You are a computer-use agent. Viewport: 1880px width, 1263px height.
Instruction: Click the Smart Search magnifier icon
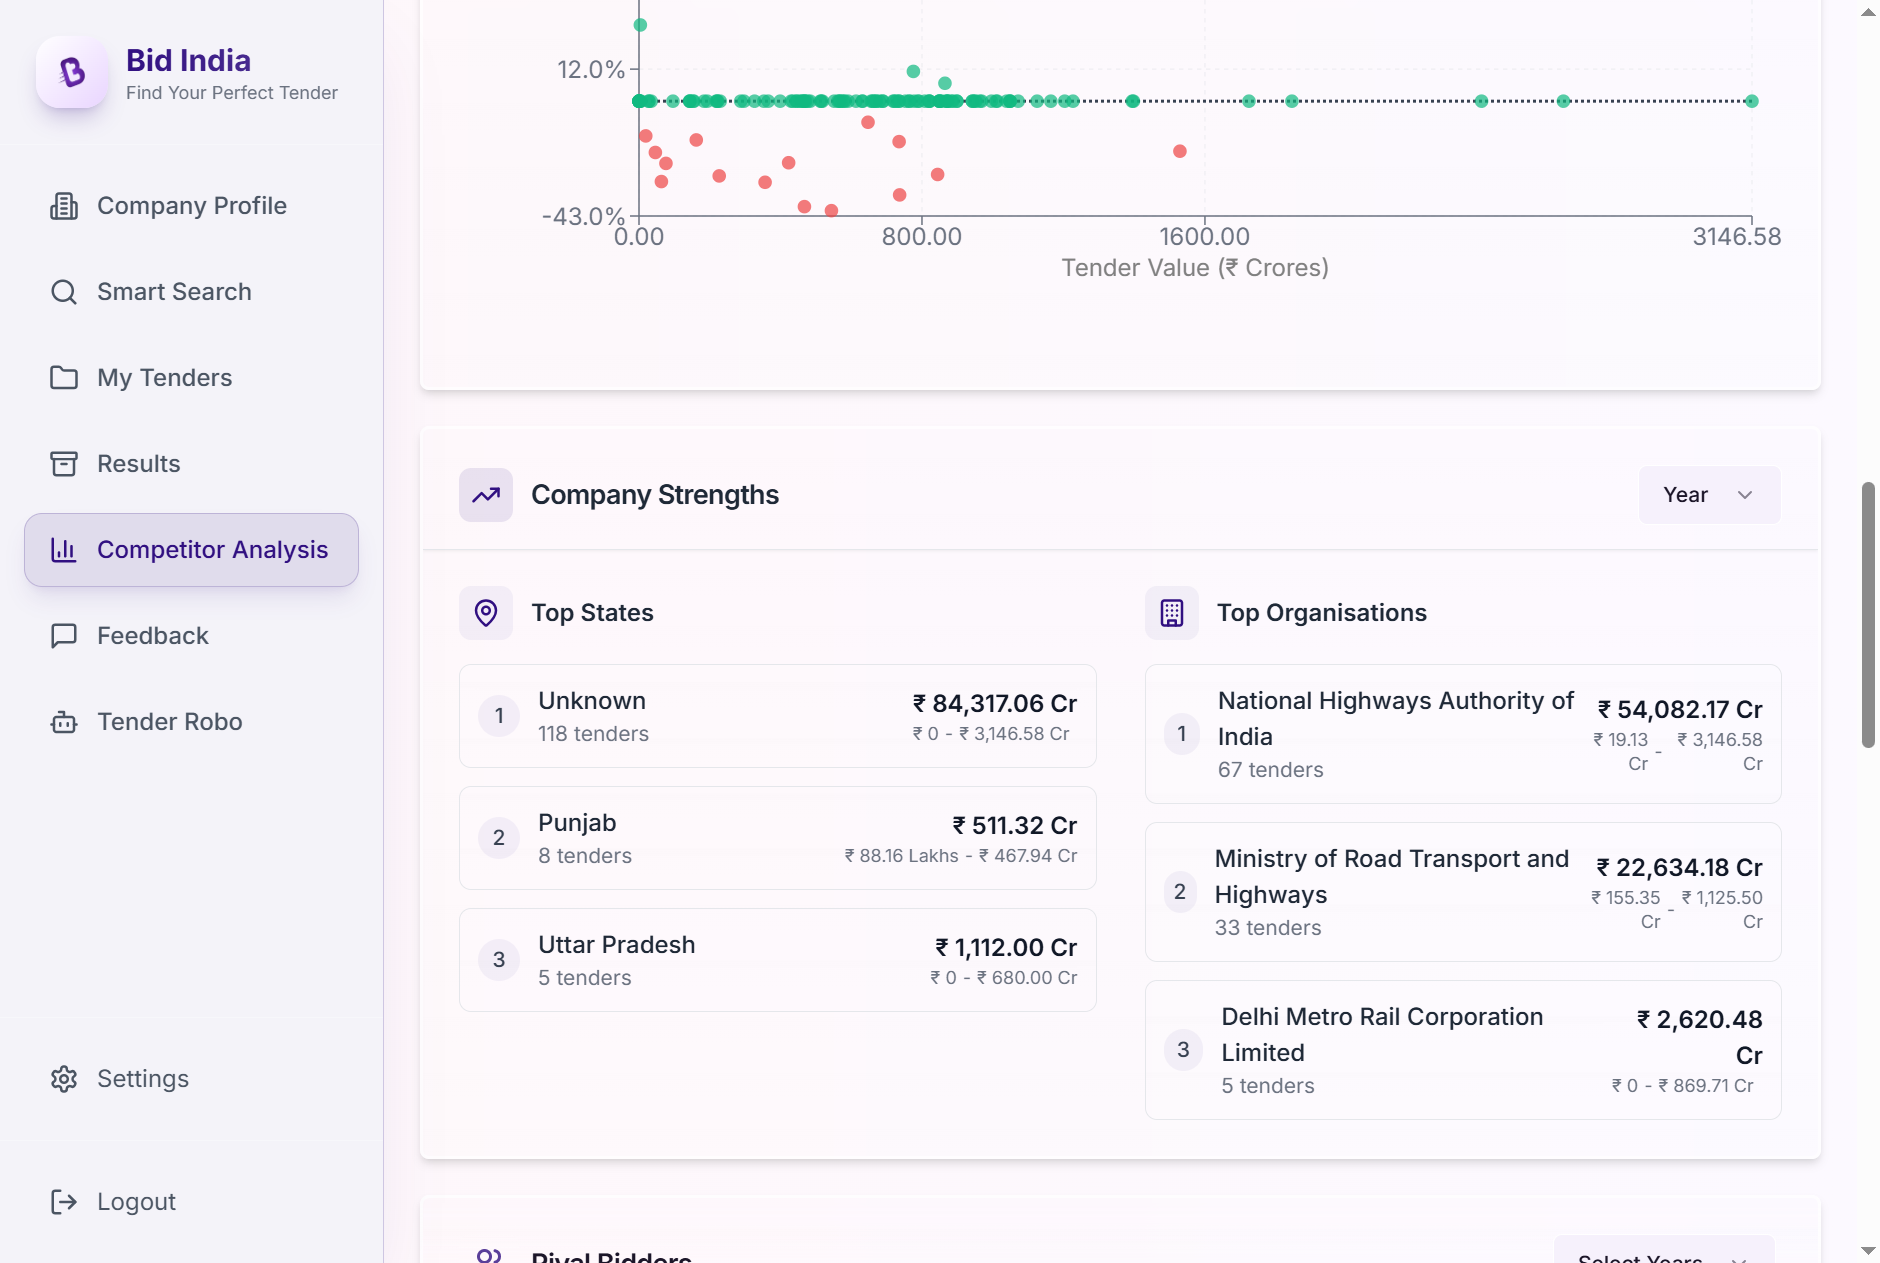coord(64,292)
